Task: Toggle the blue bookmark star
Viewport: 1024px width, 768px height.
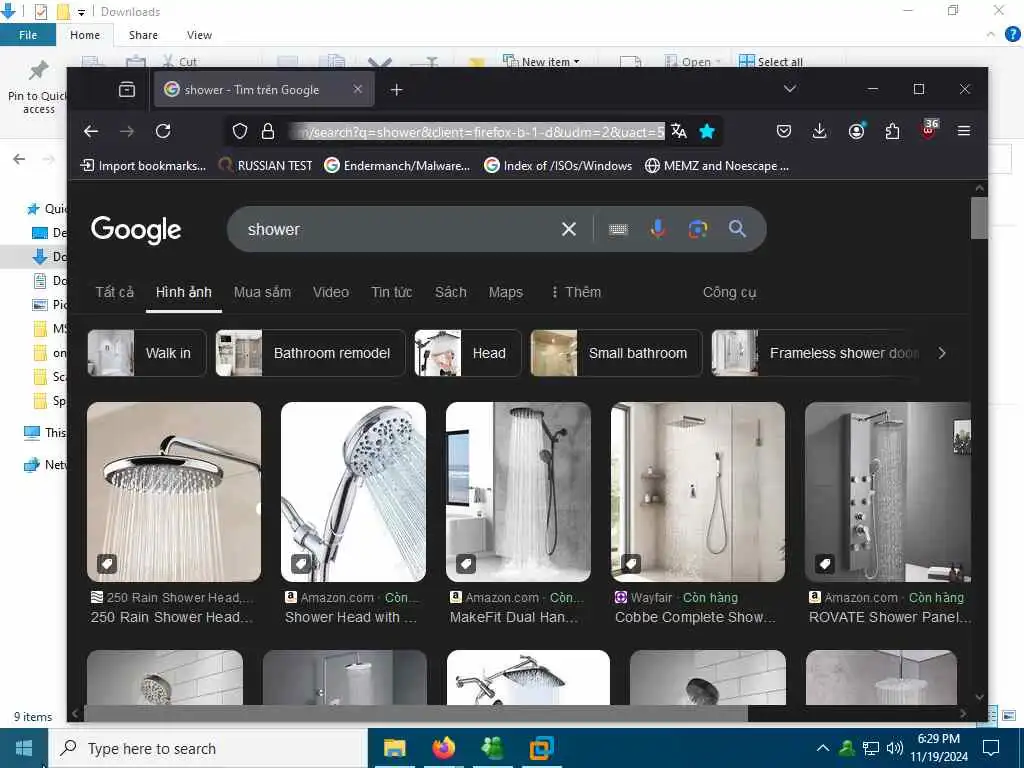Action: (x=707, y=131)
